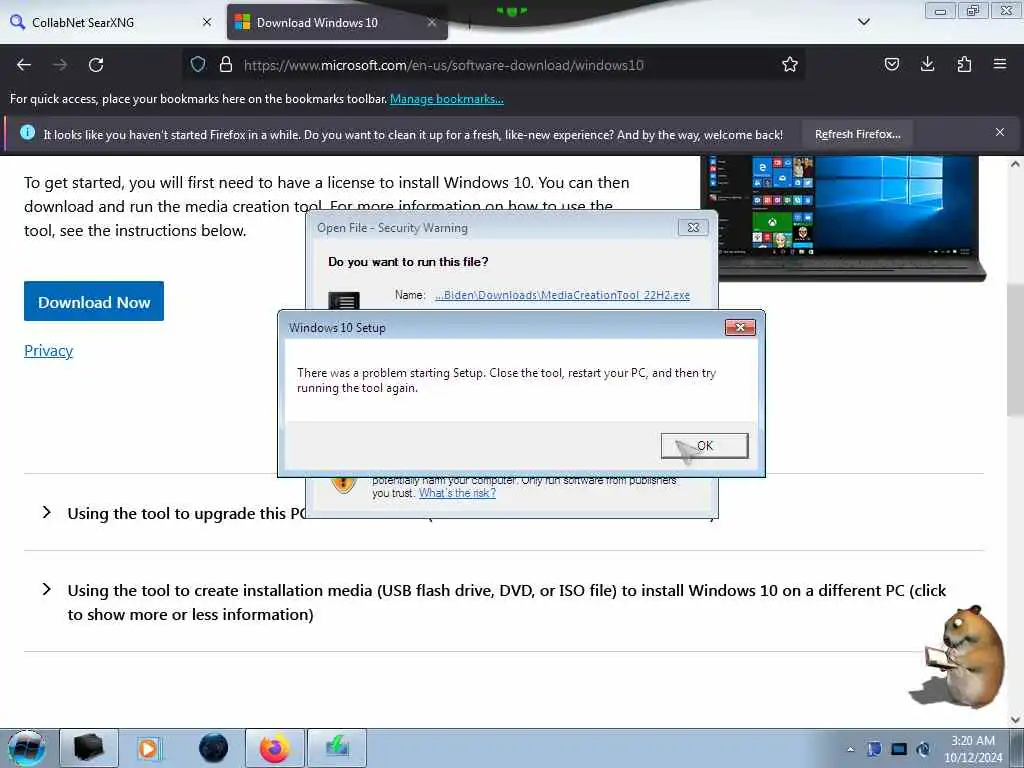Open the list all tabs dropdown
This screenshot has width=1024, height=768.
(863, 22)
